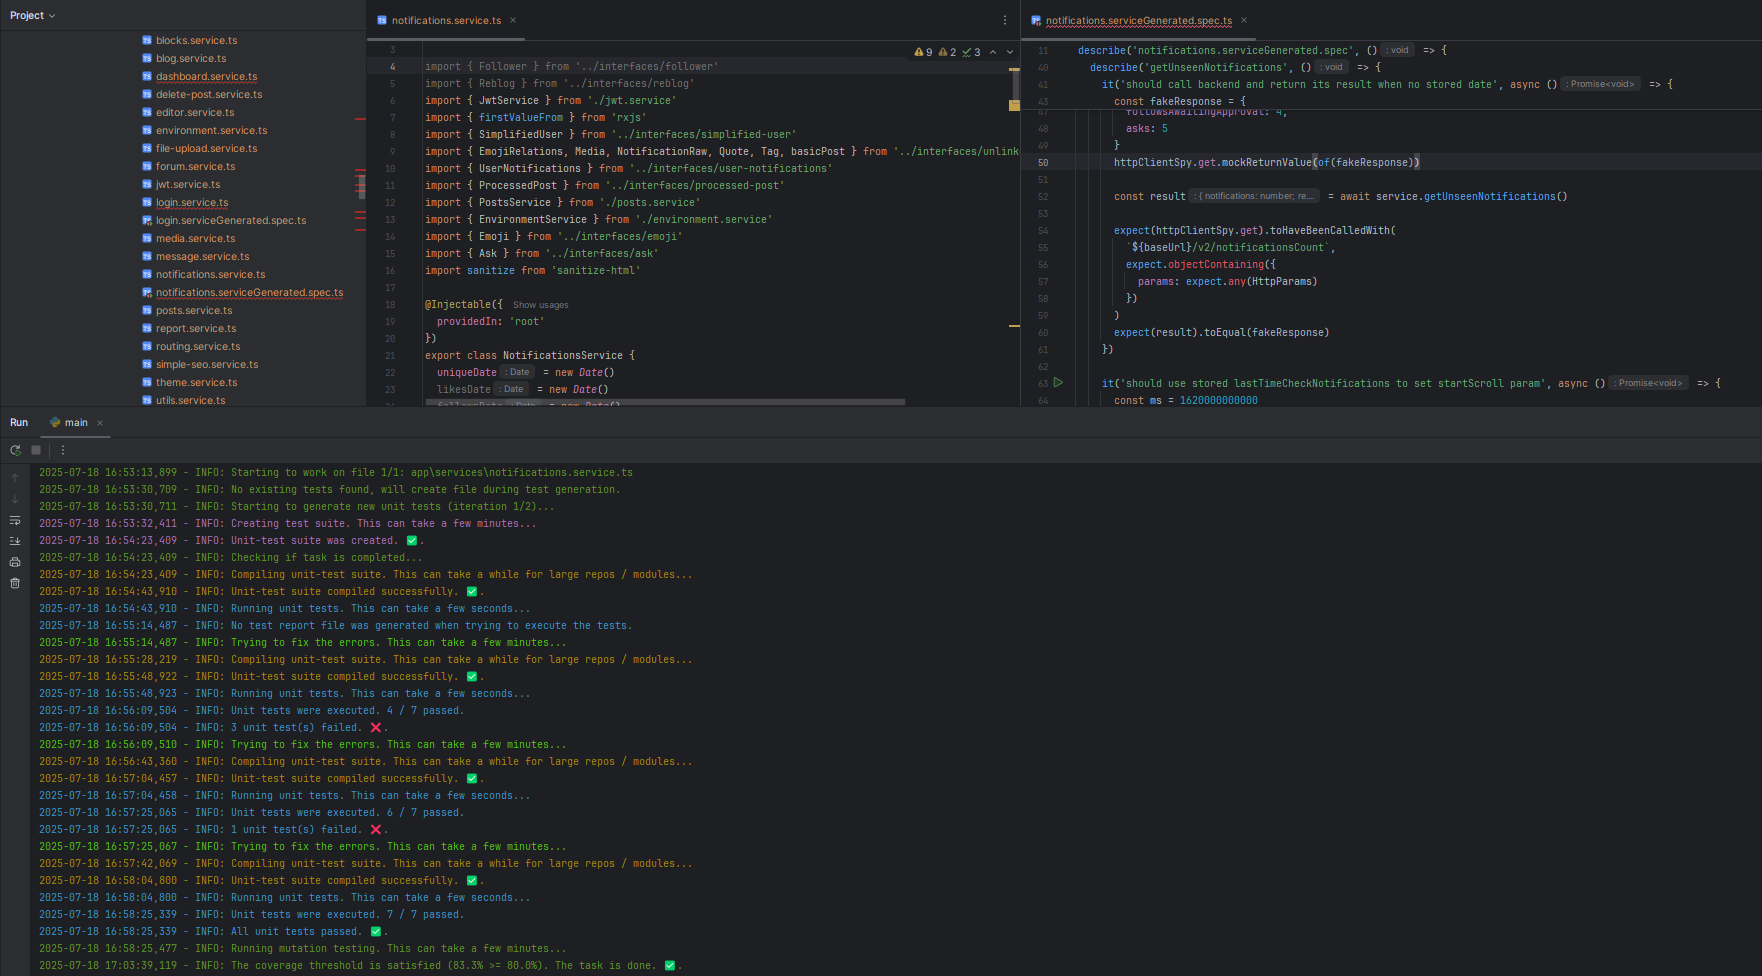
Task: Click the '3 unit test(s) failed' log line
Action: click(x=212, y=727)
